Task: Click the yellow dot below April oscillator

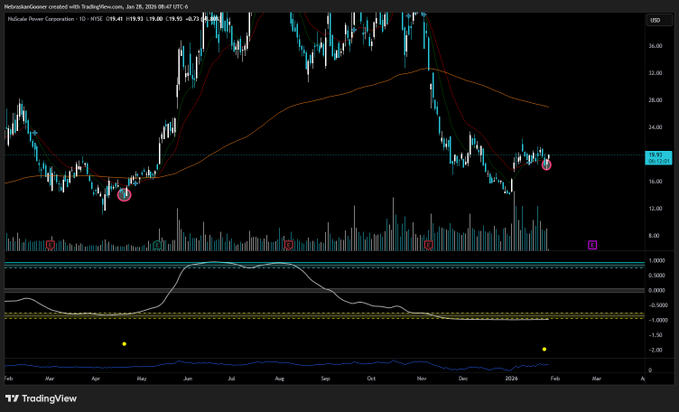Action: click(124, 344)
